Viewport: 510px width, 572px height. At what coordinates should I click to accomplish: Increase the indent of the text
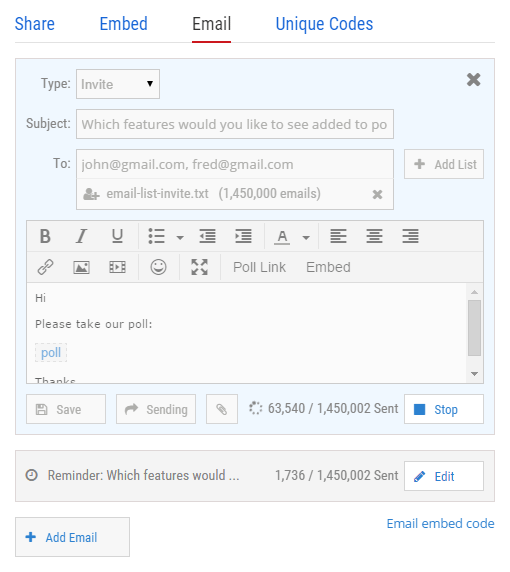(x=243, y=236)
